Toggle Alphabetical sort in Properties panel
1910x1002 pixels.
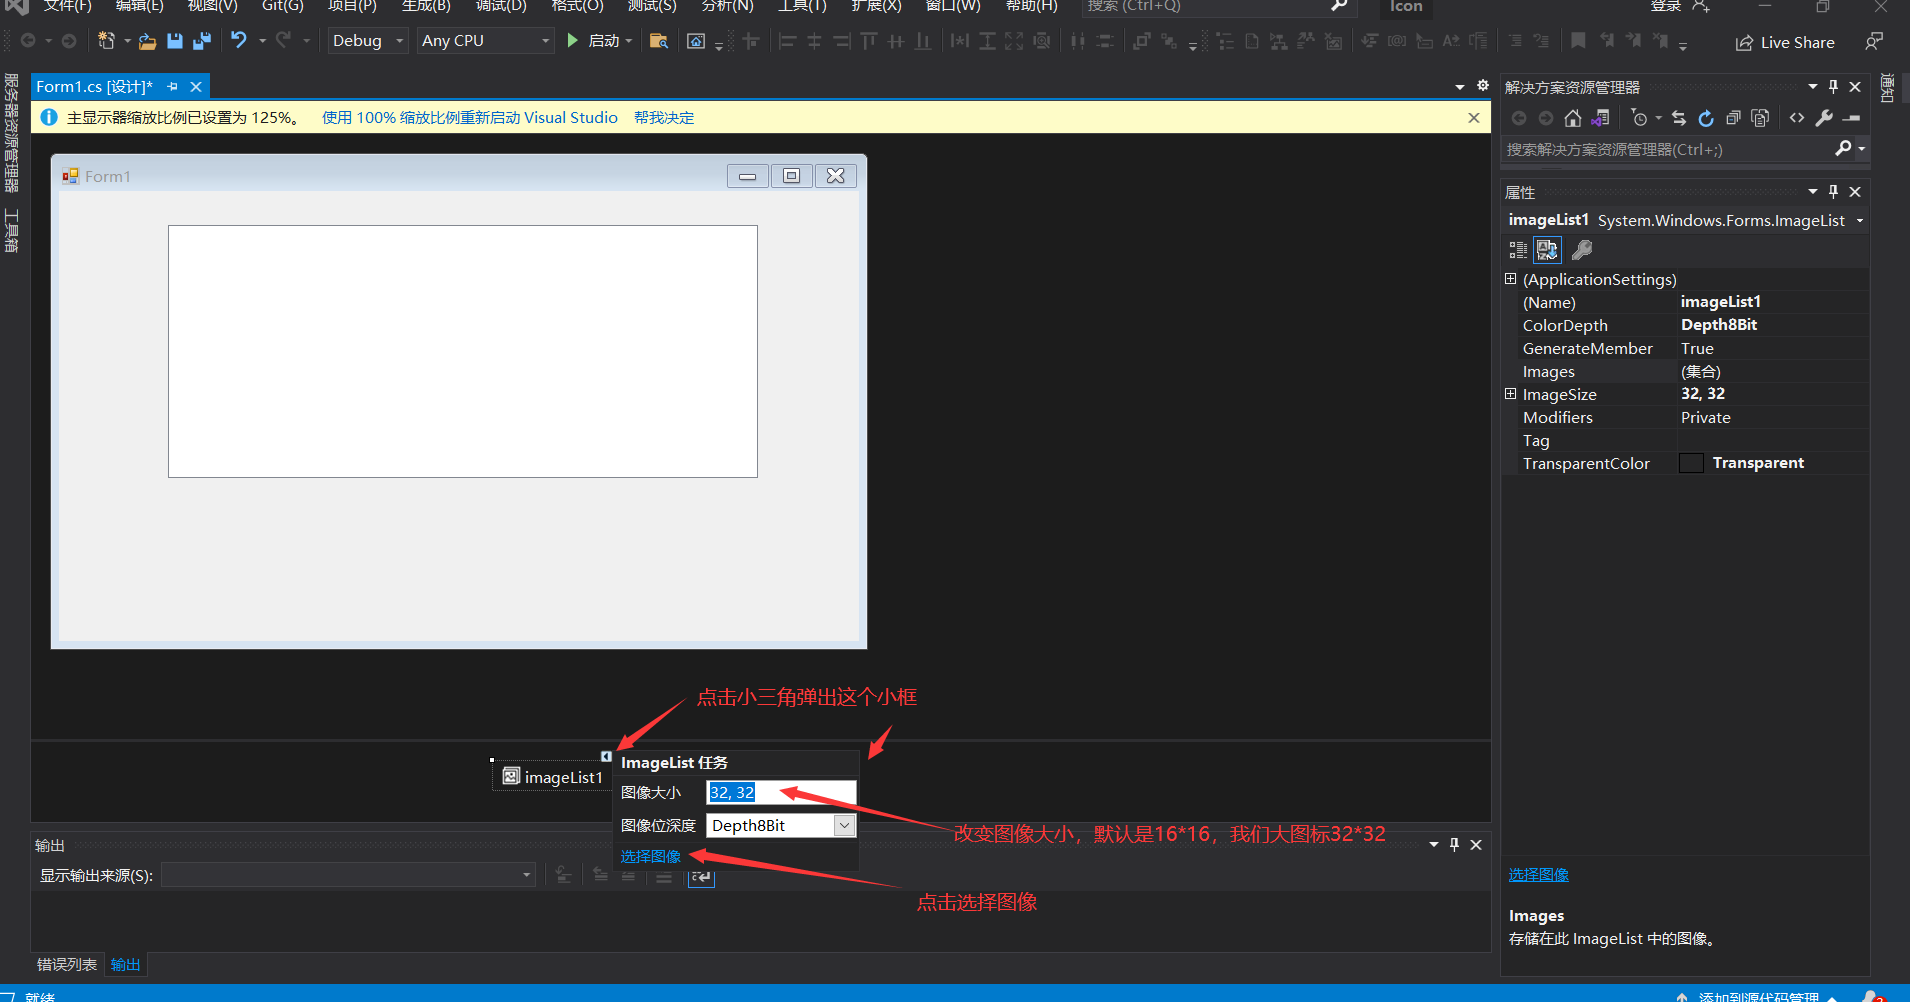1548,250
